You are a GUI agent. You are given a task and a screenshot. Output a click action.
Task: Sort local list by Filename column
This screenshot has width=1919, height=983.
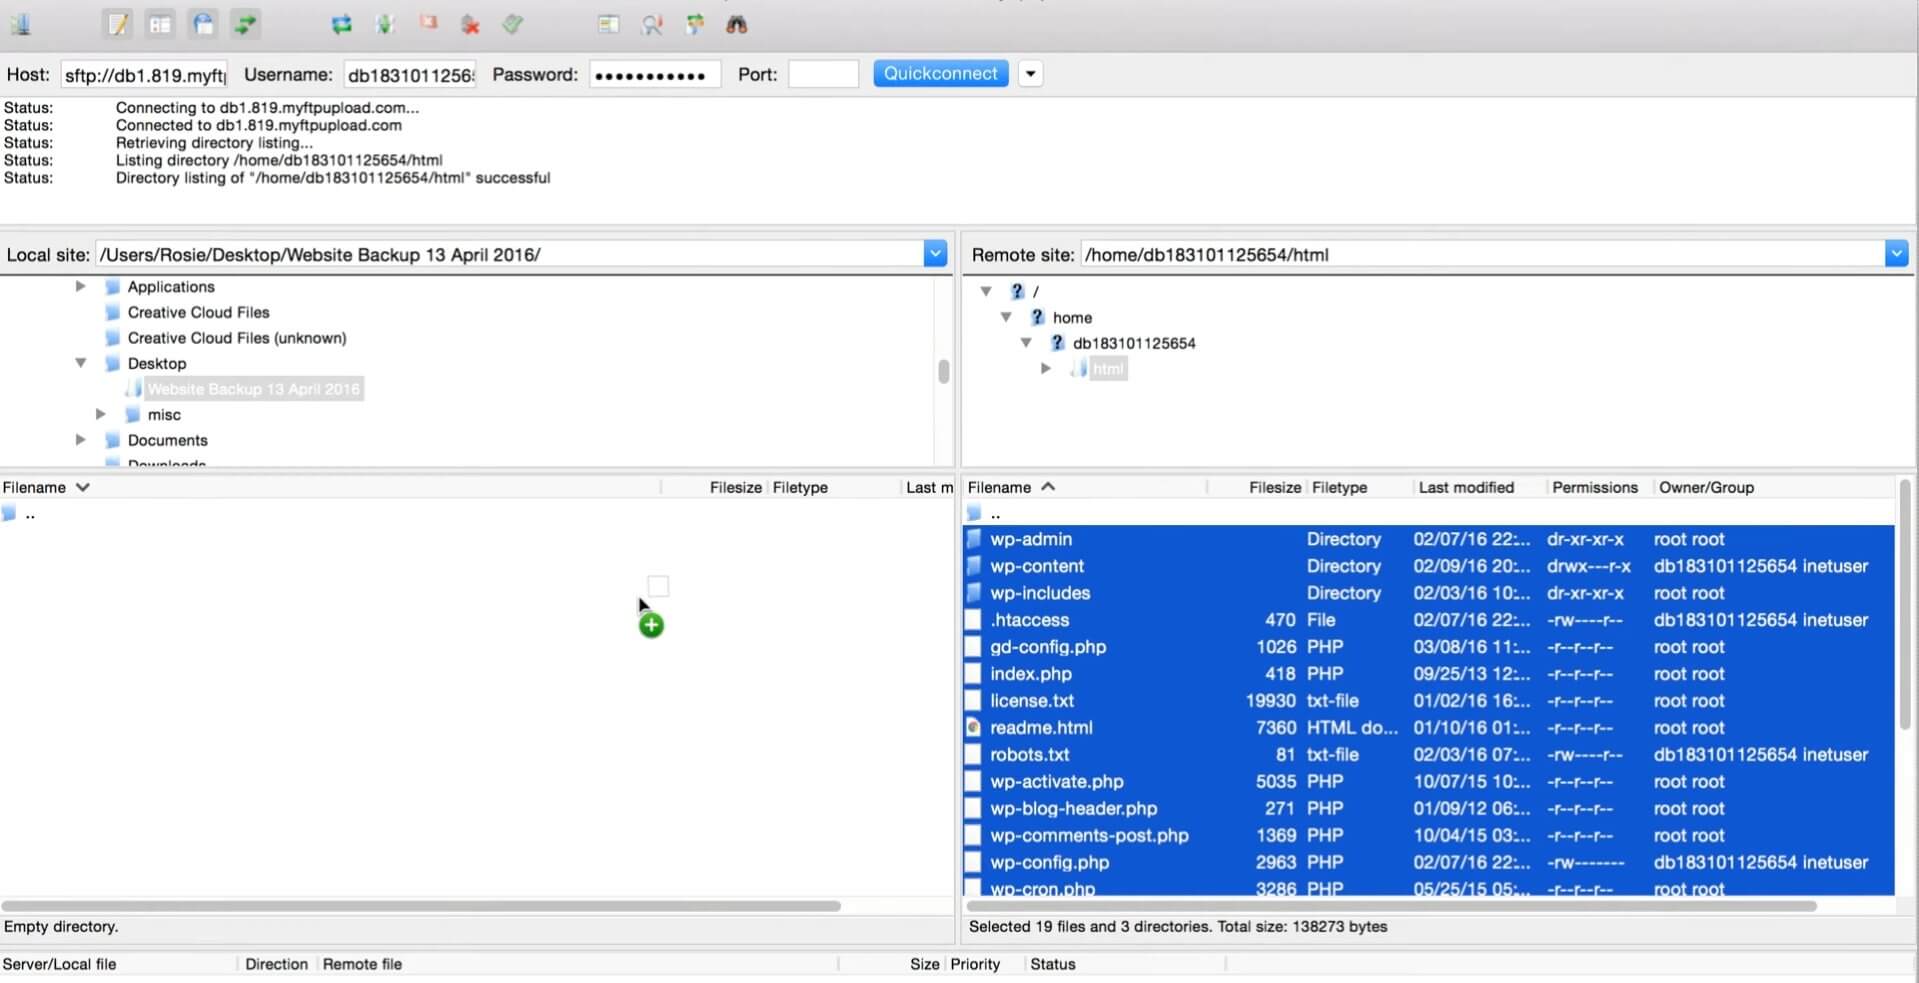click(x=330, y=487)
